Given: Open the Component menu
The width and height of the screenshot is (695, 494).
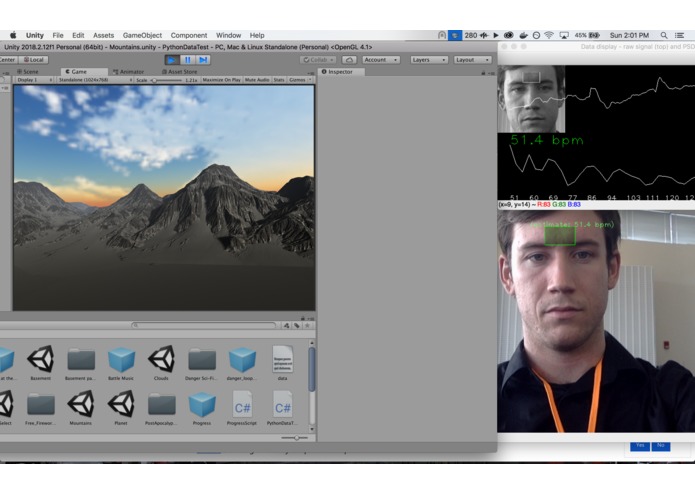Looking at the screenshot, I should point(189,35).
